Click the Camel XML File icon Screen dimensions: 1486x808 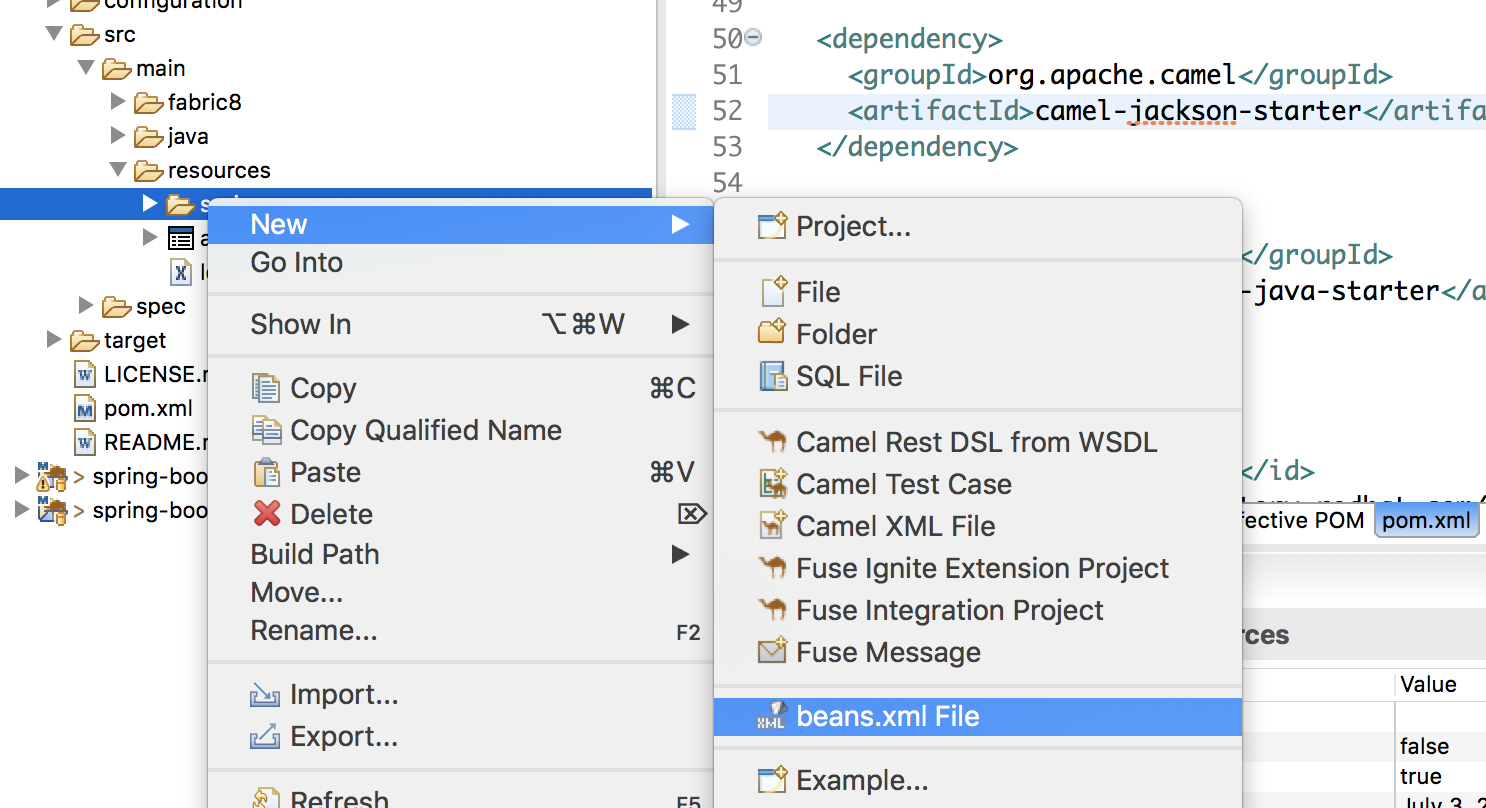click(772, 526)
